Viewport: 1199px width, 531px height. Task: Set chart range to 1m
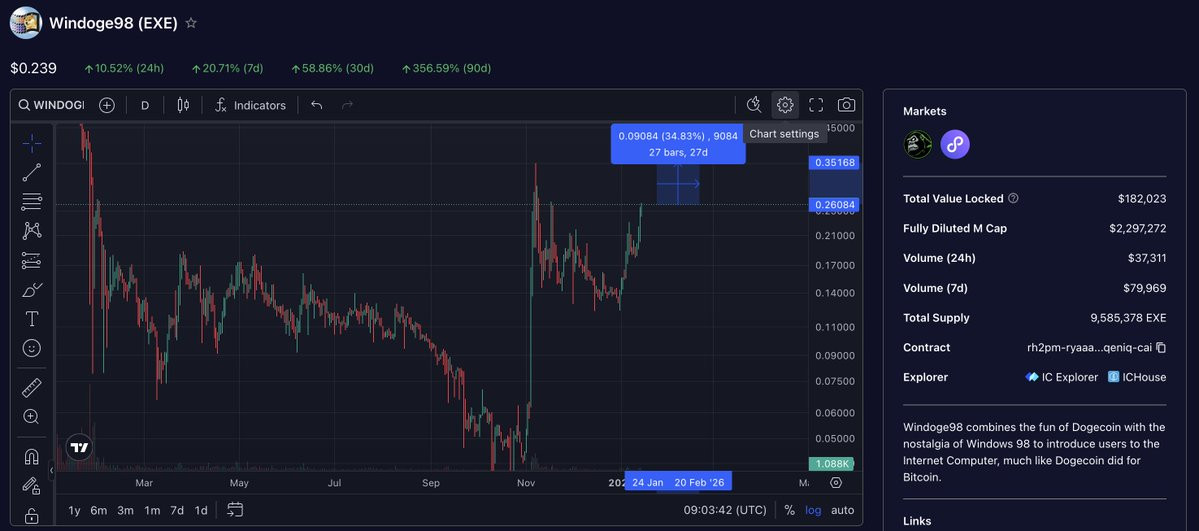pos(152,510)
